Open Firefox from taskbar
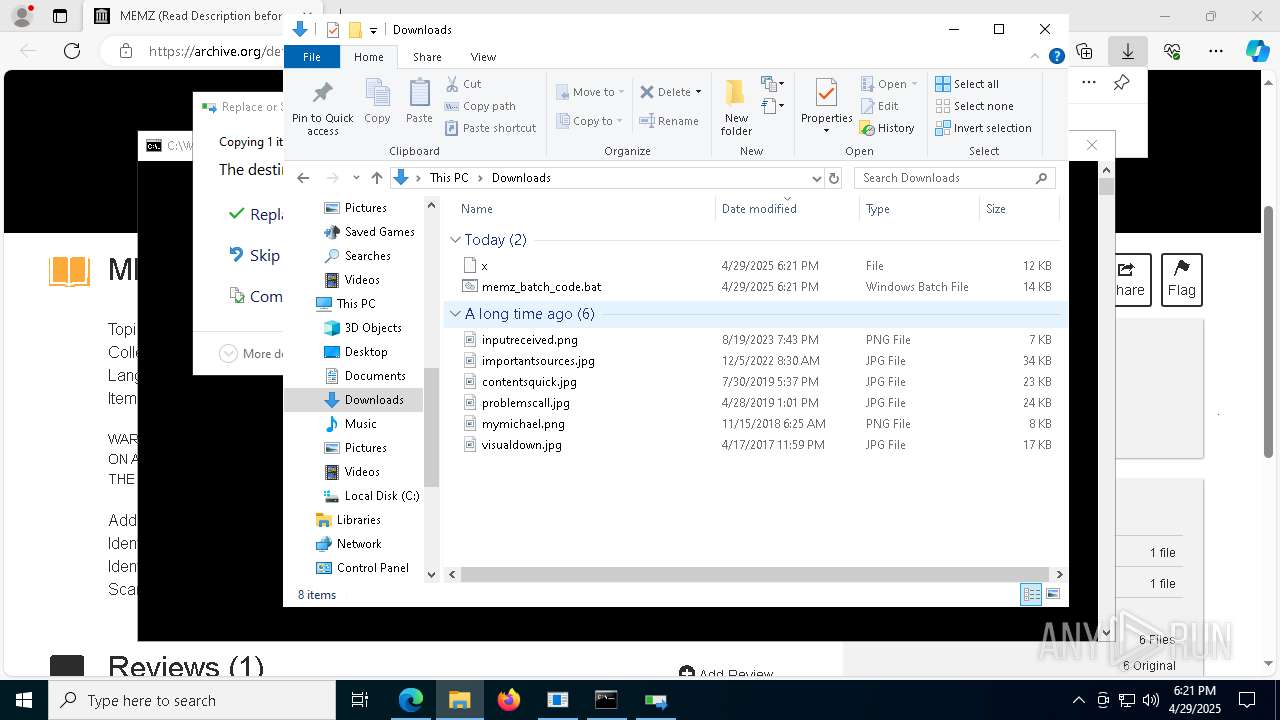 (x=509, y=700)
